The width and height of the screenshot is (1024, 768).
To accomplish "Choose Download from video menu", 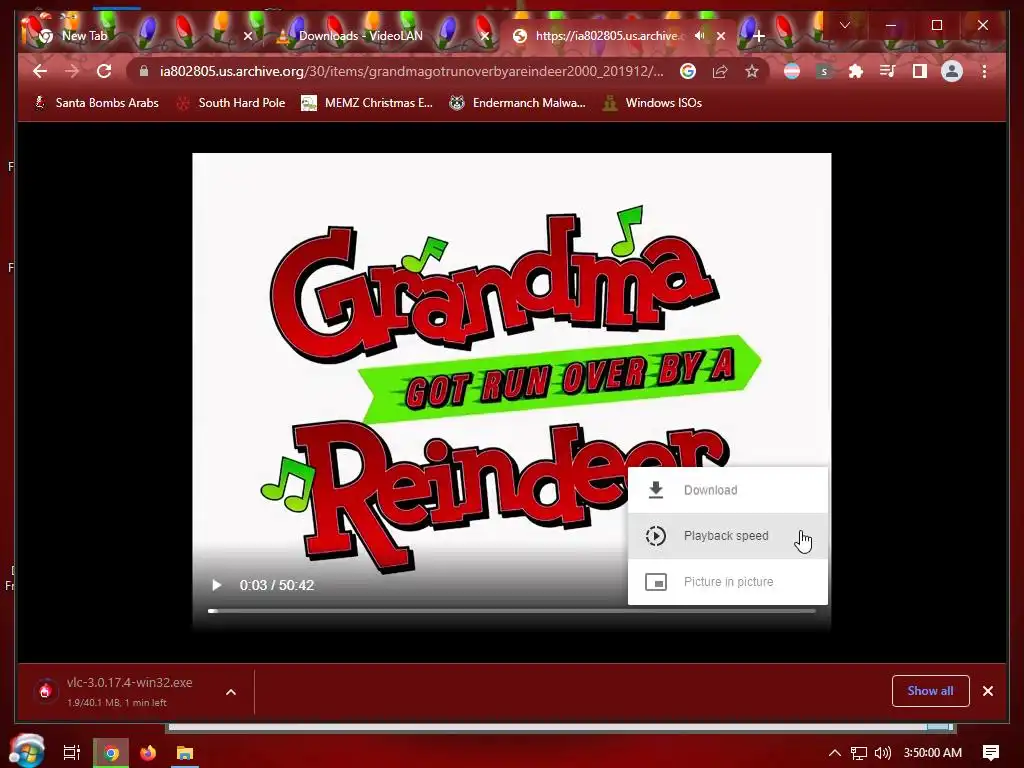I will (728, 490).
